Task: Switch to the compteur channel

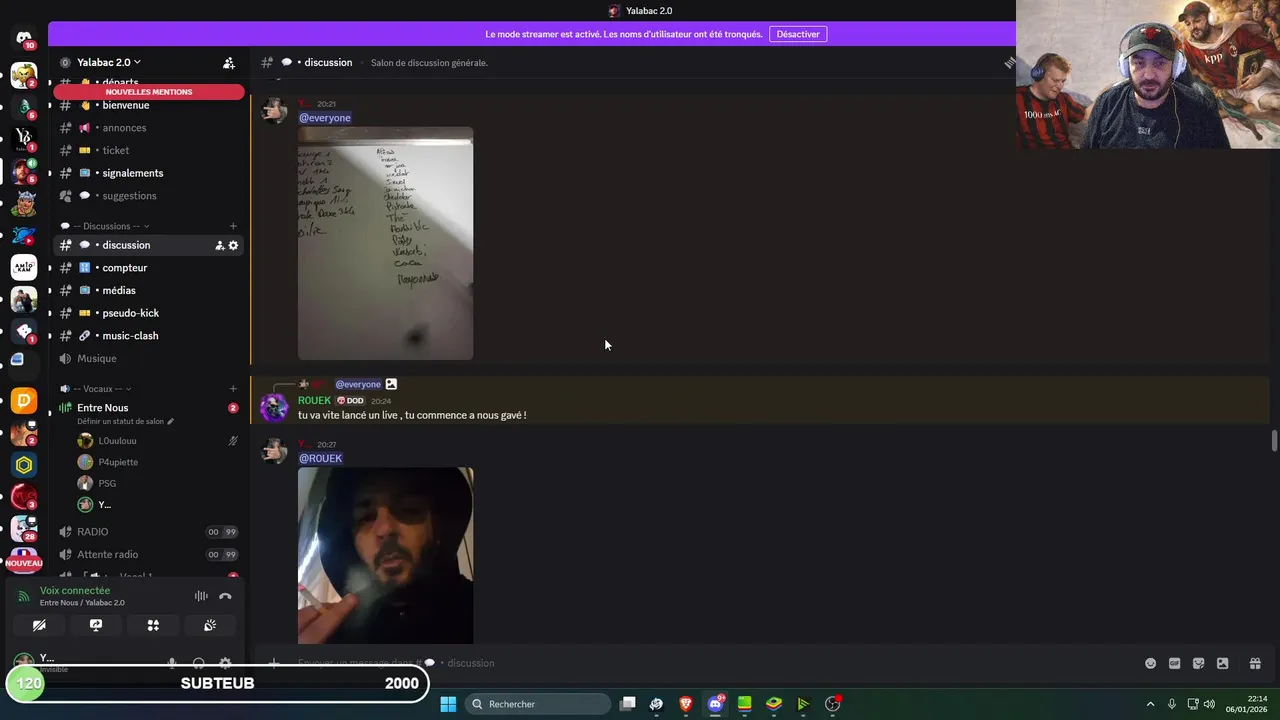Action: [150, 268]
